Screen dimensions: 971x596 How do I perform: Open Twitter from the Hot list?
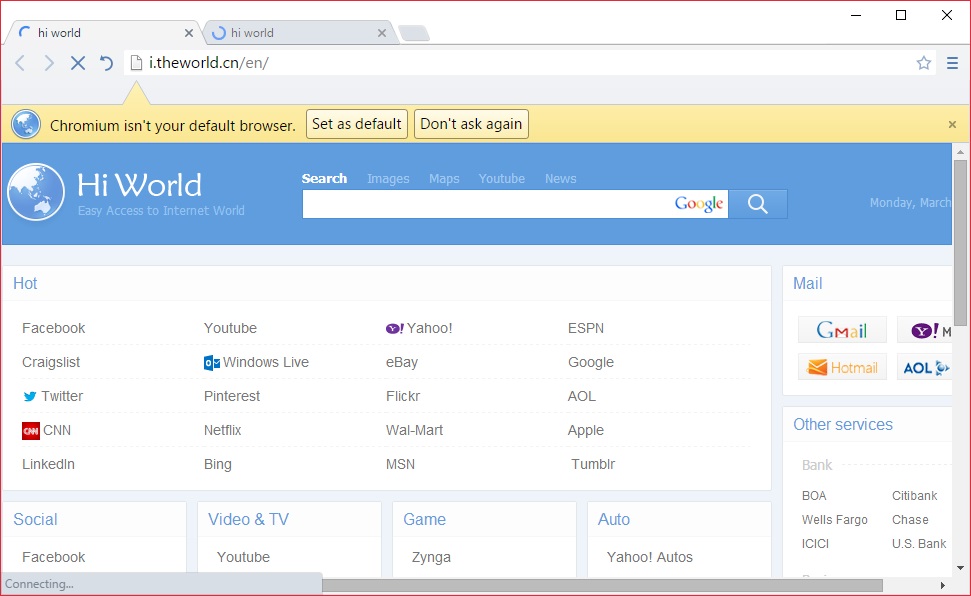53,397
